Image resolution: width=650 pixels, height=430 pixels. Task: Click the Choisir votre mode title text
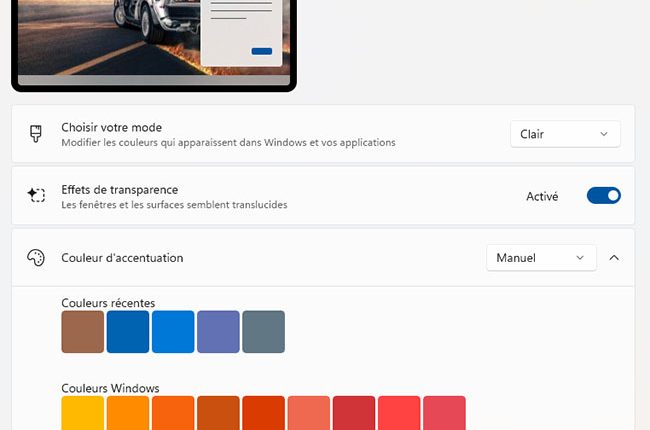click(x=112, y=127)
